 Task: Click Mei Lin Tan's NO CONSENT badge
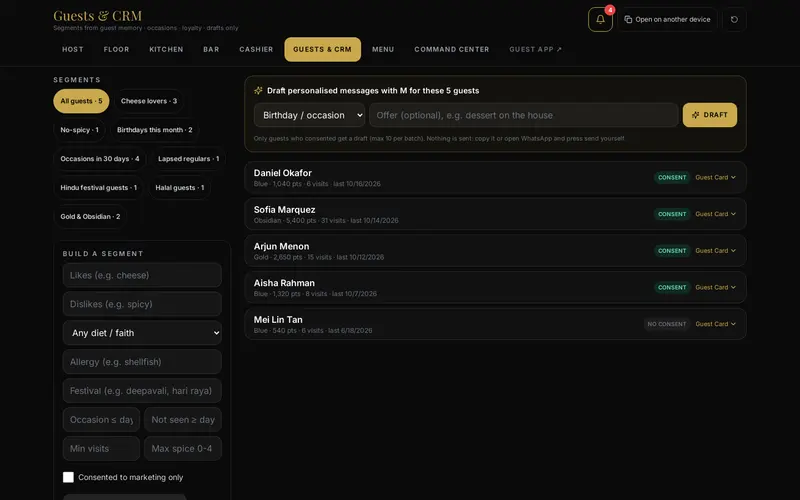click(x=667, y=324)
